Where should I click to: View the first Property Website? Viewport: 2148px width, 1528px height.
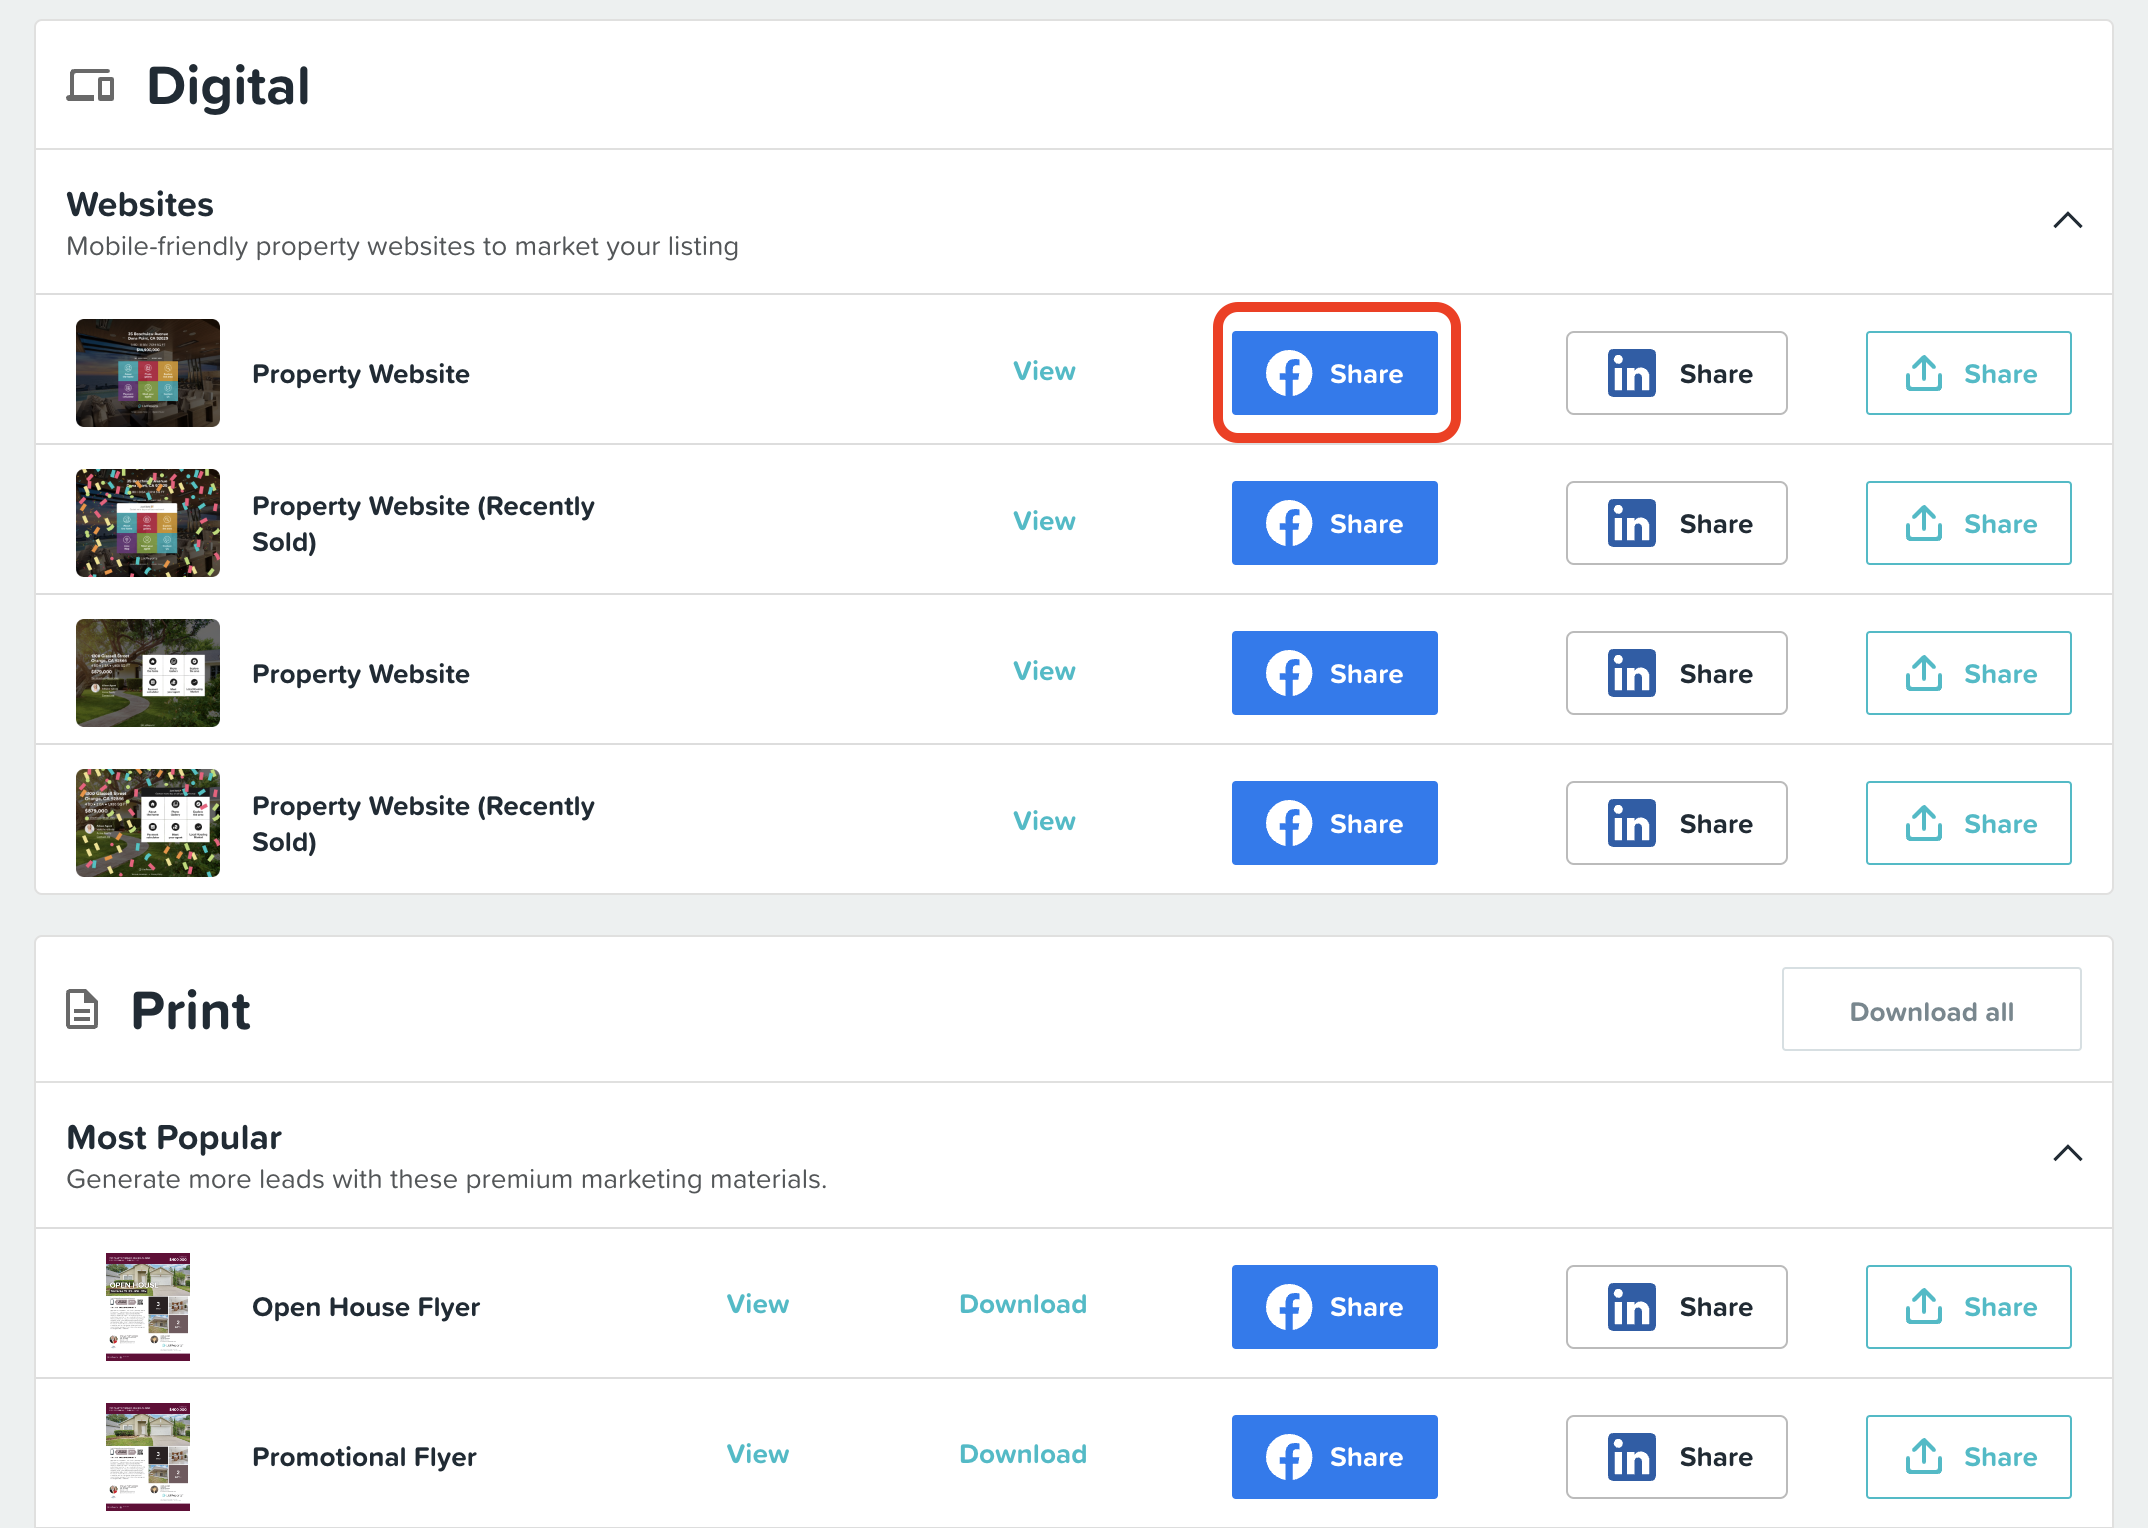[x=1043, y=371]
